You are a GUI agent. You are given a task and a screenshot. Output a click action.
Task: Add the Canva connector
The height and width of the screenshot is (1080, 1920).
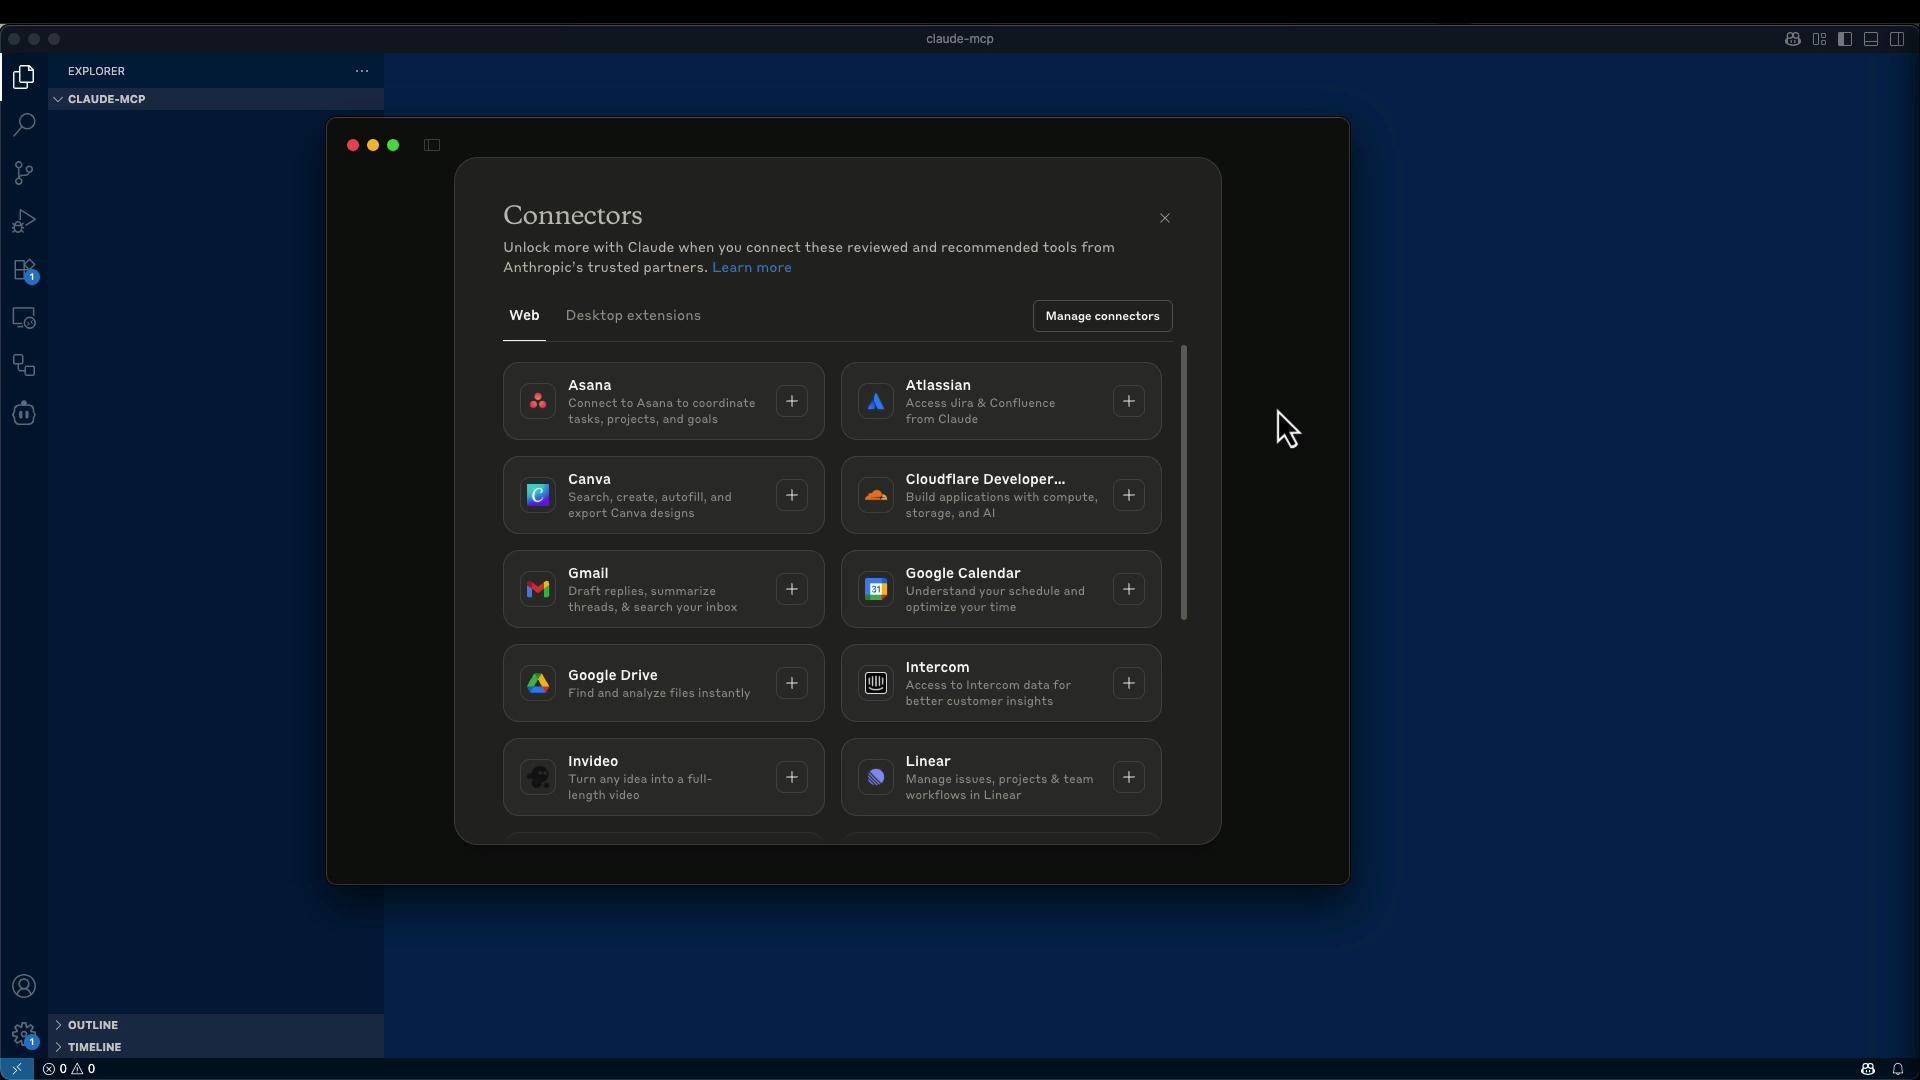pyautogui.click(x=792, y=496)
